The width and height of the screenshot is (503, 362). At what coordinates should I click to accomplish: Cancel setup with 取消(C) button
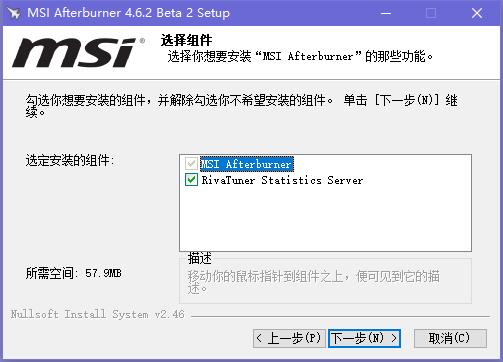point(450,338)
